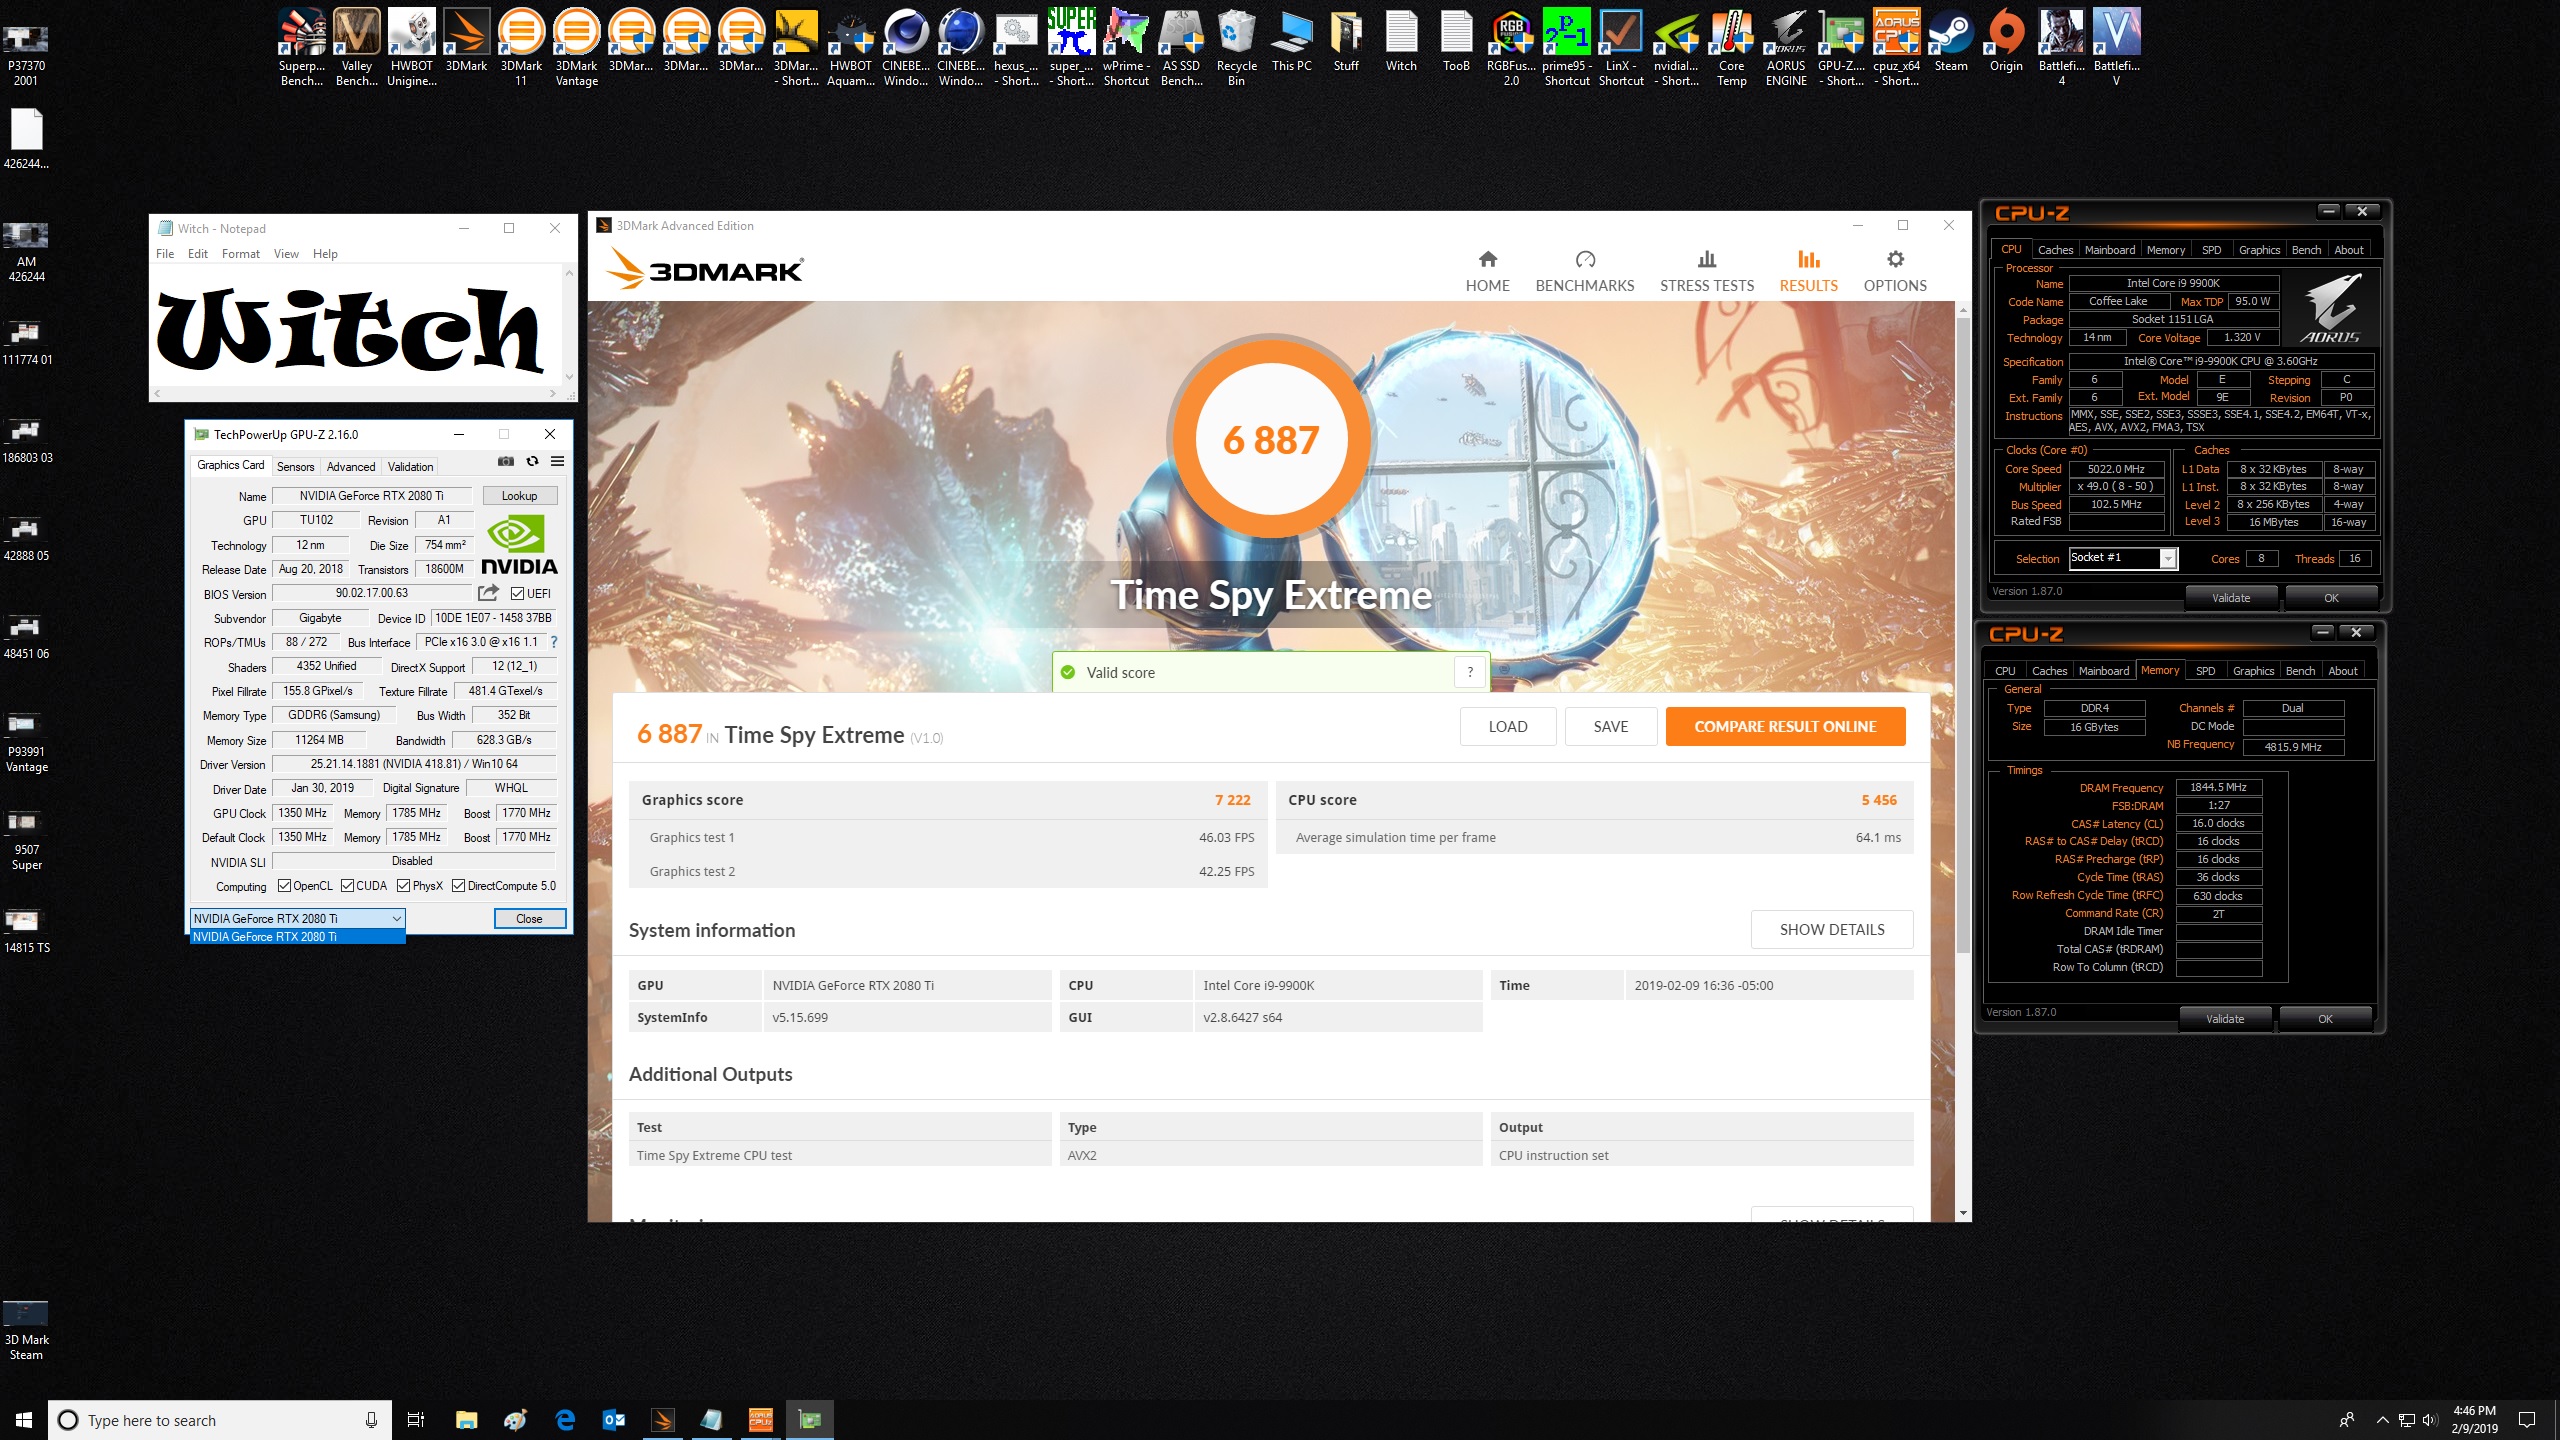
Task: Open the Action Center notification icon
Action: (2526, 1419)
